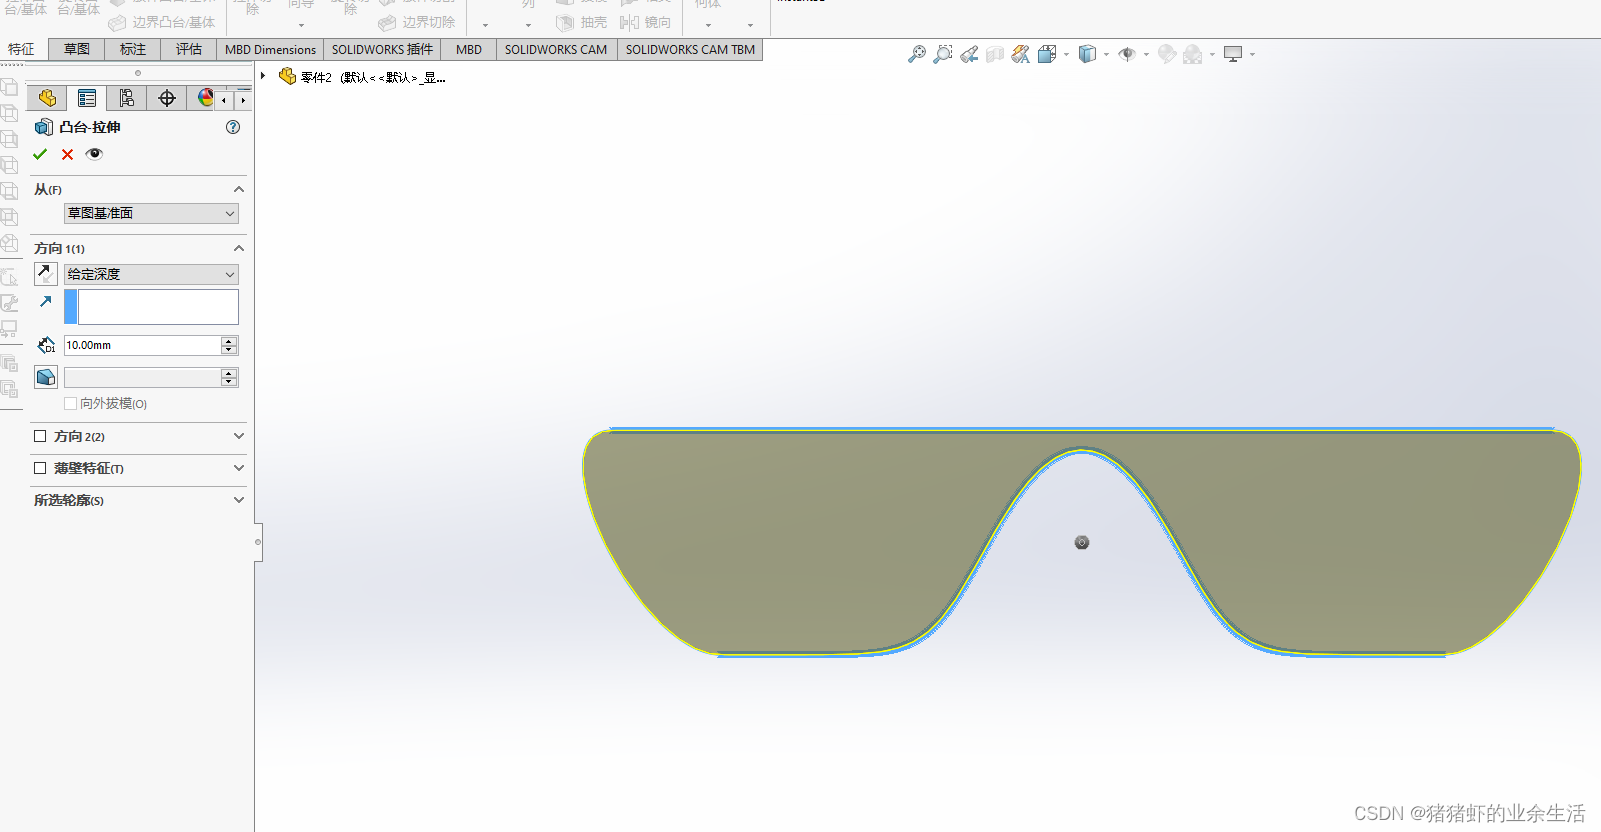
Task: Switch to the SOLIDWORKS CAM tab
Action: point(556,49)
